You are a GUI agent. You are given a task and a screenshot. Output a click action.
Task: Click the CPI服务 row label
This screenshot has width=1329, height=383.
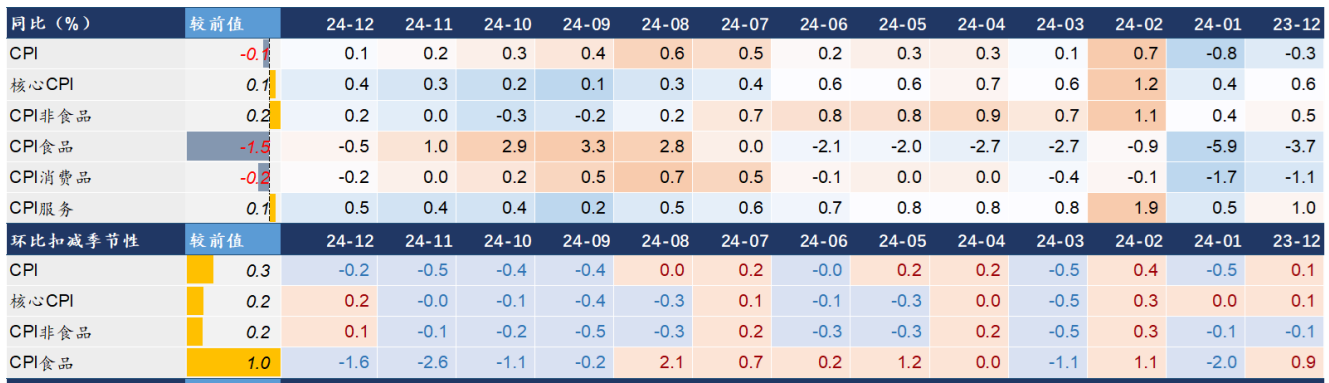pos(41,209)
